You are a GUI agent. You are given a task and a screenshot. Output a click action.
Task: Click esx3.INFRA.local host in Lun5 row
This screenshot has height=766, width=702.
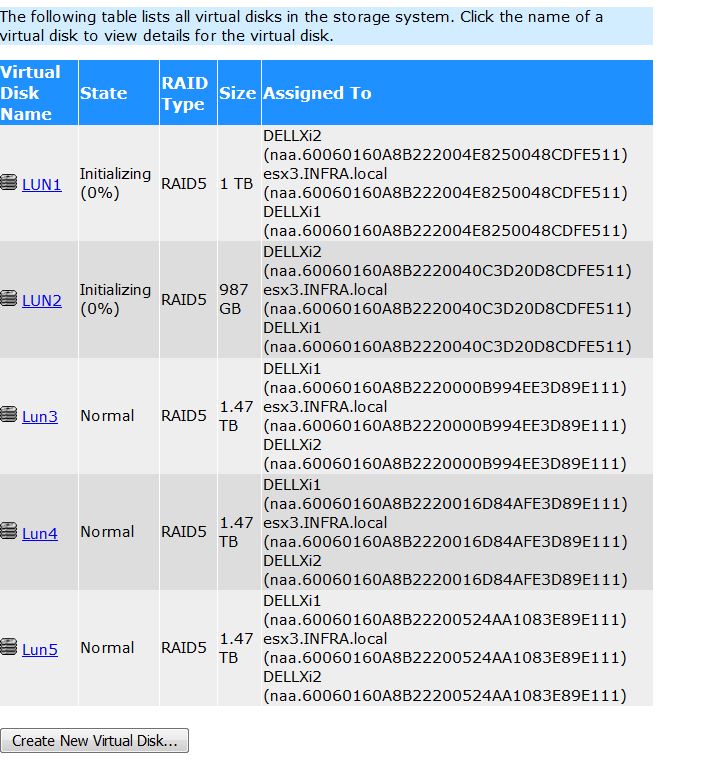[325, 639]
